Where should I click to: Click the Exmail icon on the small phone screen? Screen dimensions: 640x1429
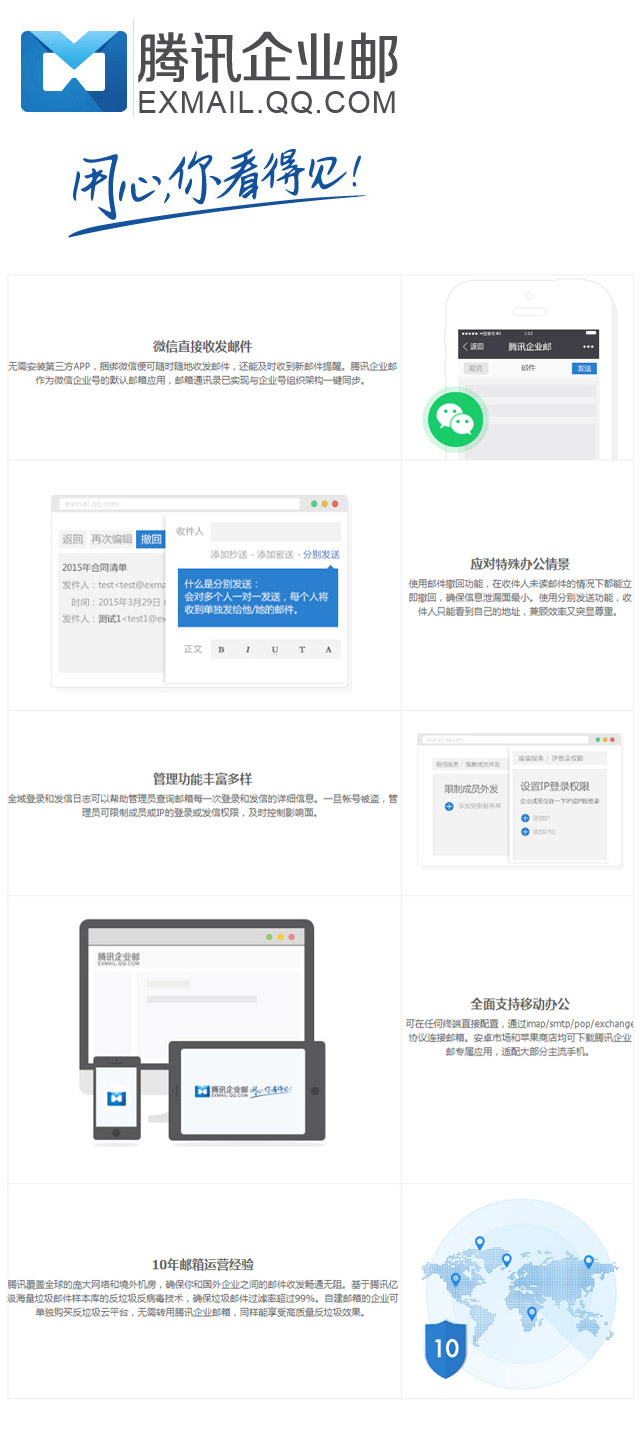click(116, 1098)
